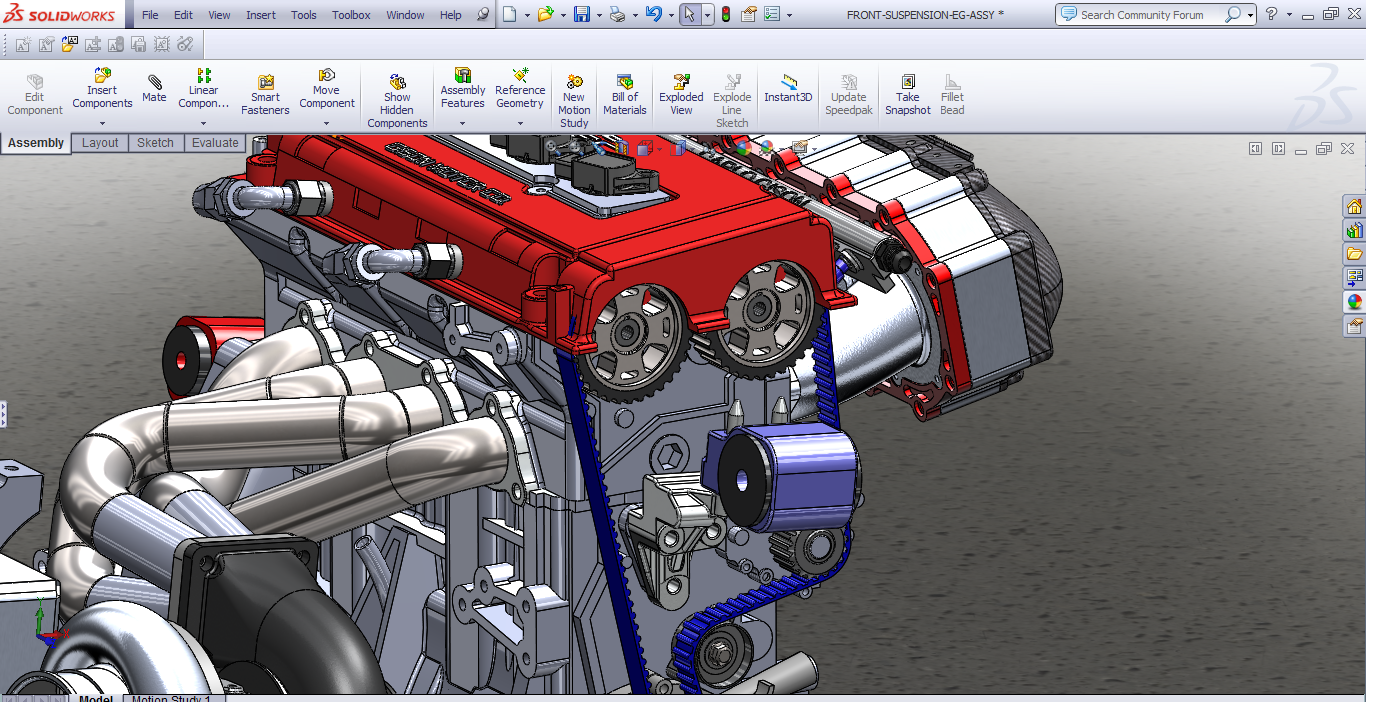The height and width of the screenshot is (702, 1390).
Task: Open the Insert menu
Action: click(x=261, y=15)
